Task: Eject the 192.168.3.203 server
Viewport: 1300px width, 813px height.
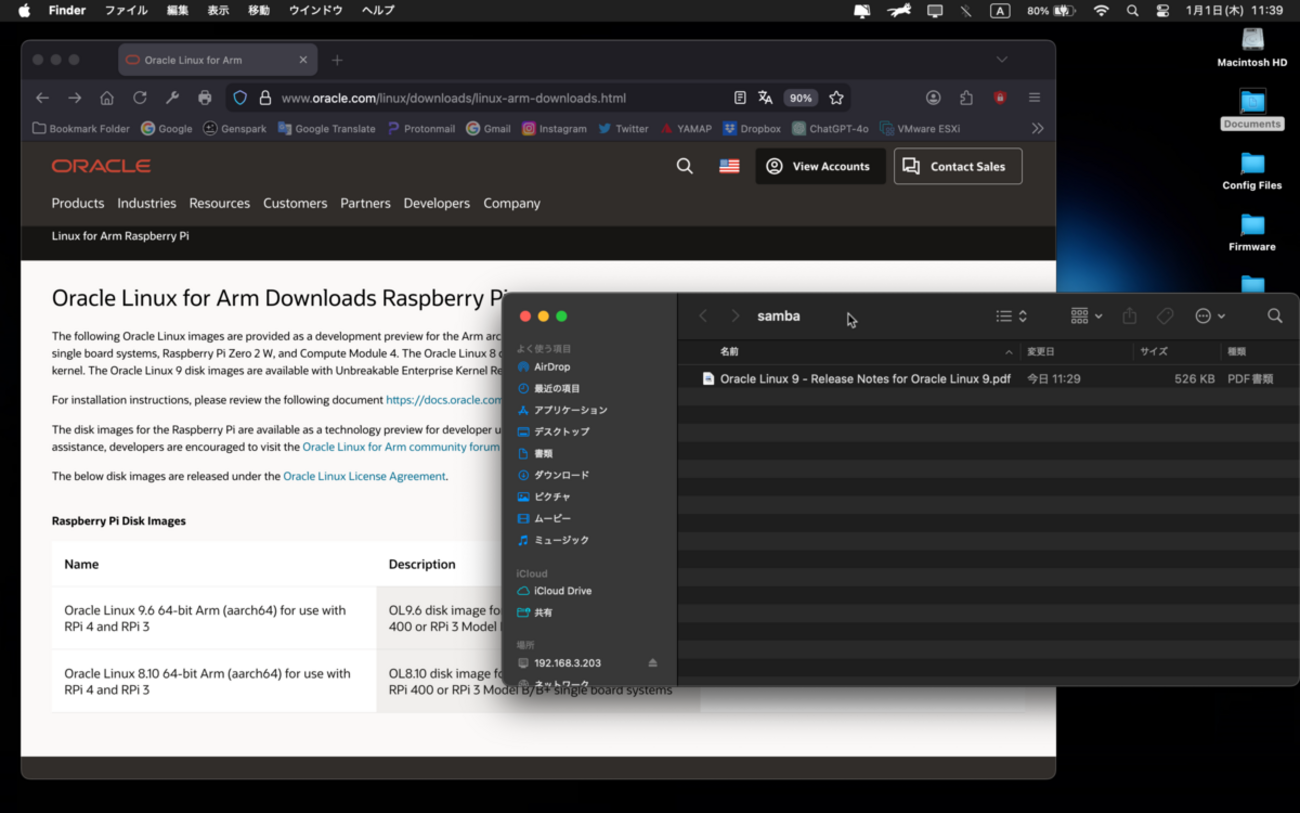Action: (x=653, y=663)
